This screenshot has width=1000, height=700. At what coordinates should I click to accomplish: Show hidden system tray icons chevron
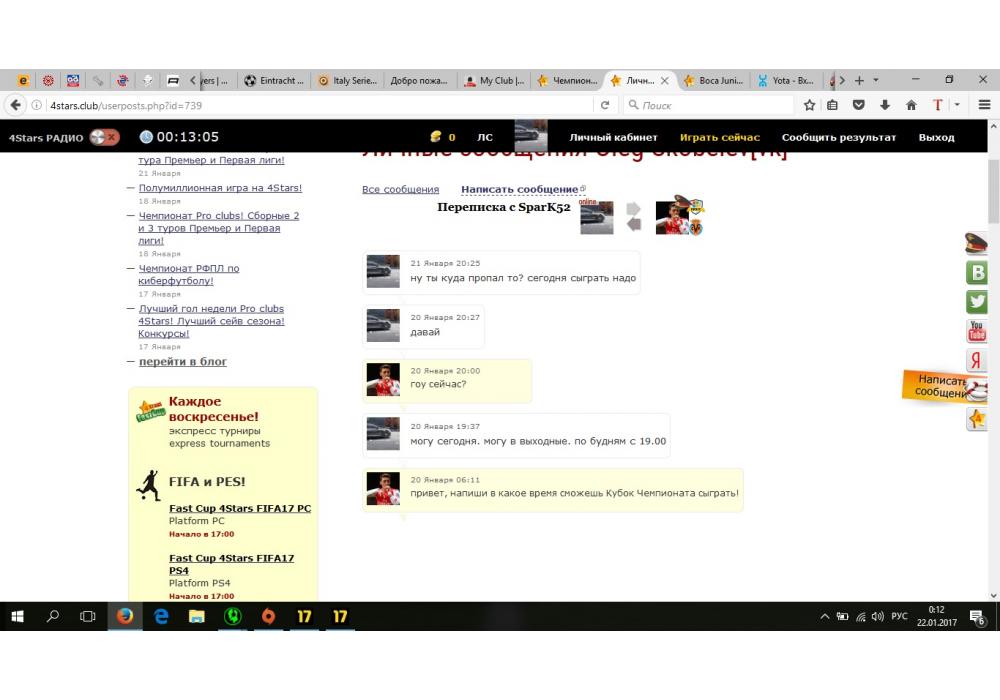tap(825, 617)
